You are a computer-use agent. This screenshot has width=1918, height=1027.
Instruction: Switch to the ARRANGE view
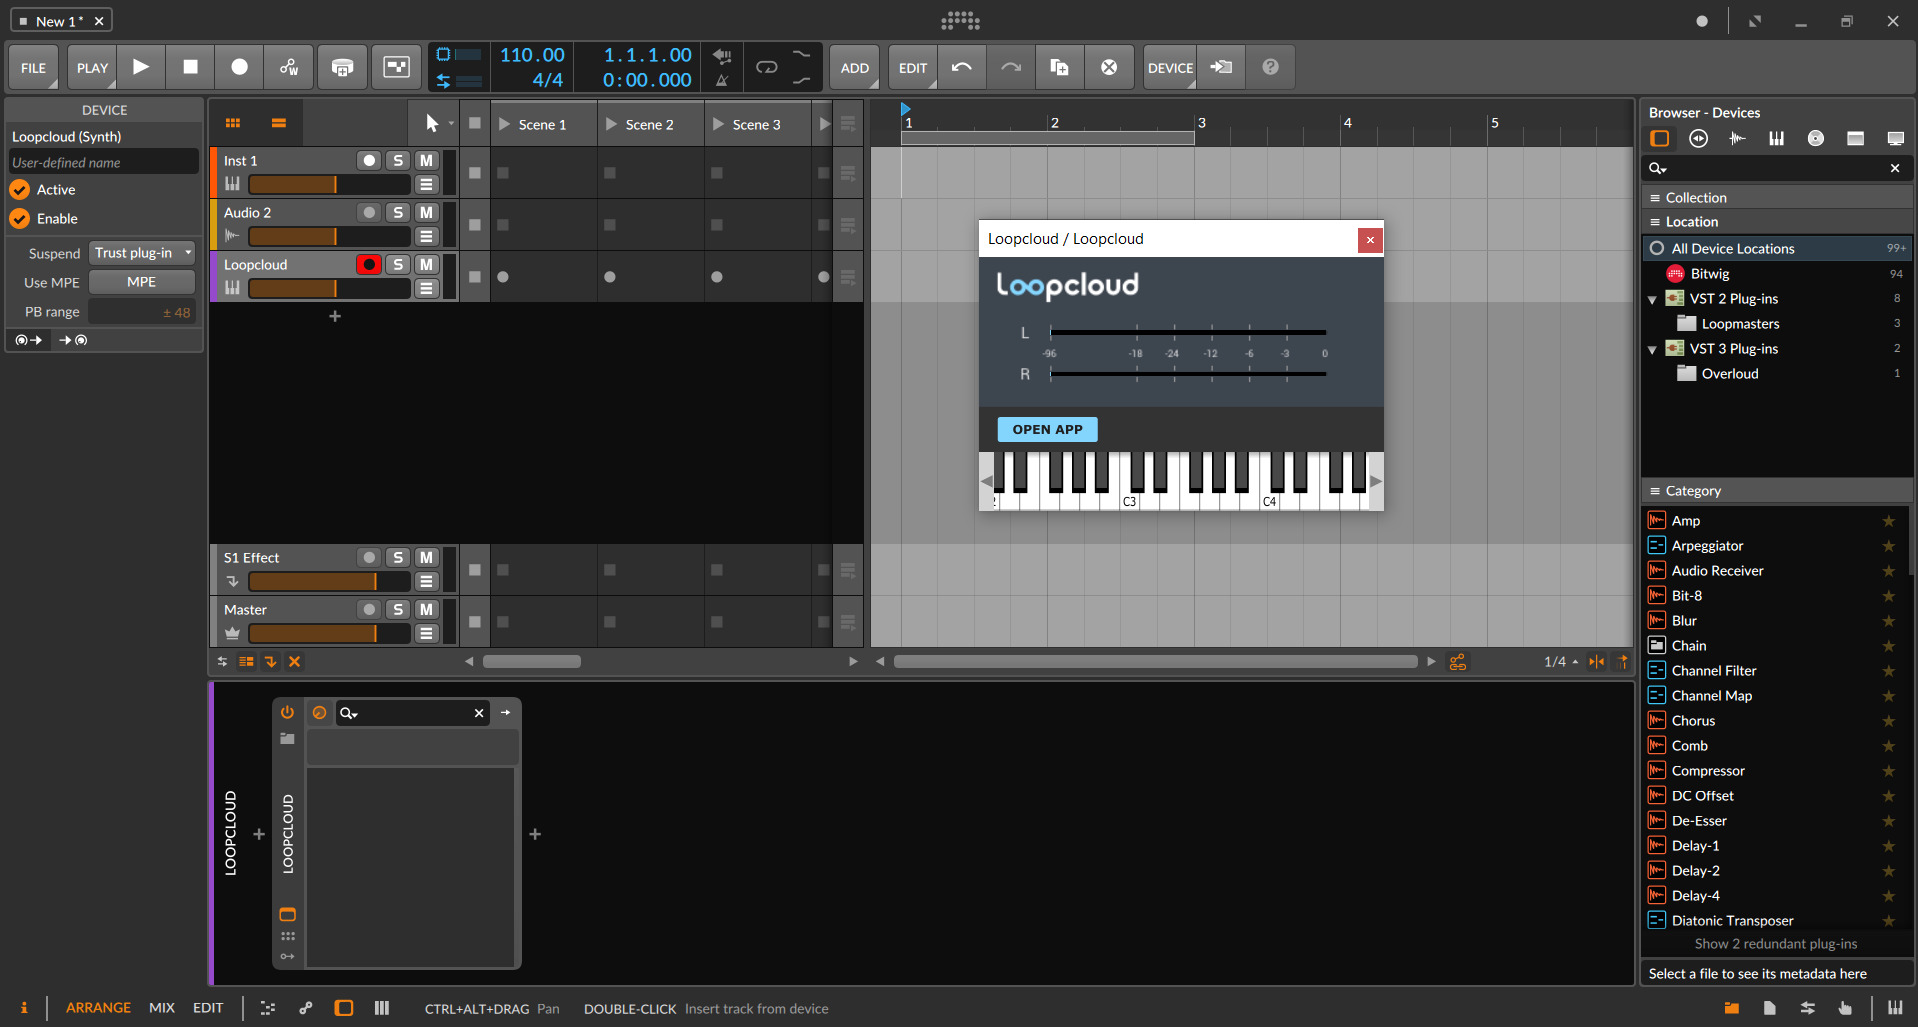[x=98, y=1008]
